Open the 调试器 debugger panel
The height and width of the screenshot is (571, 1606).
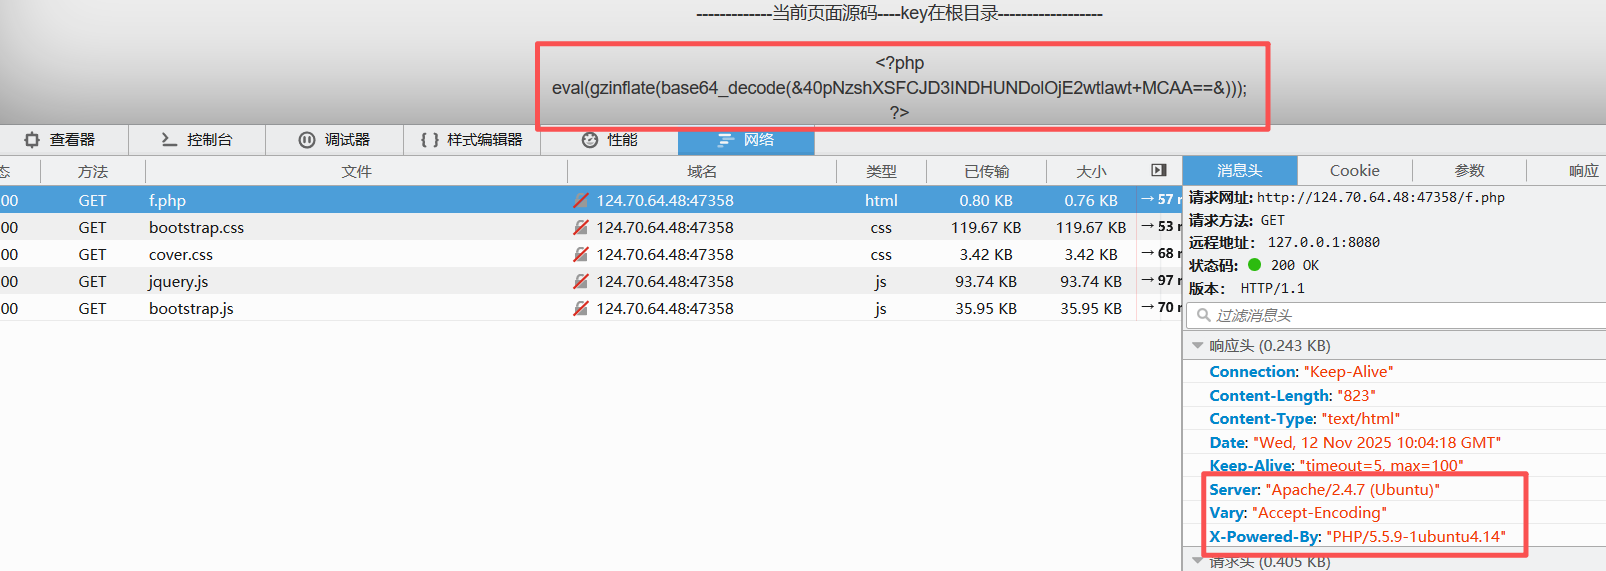coord(334,140)
